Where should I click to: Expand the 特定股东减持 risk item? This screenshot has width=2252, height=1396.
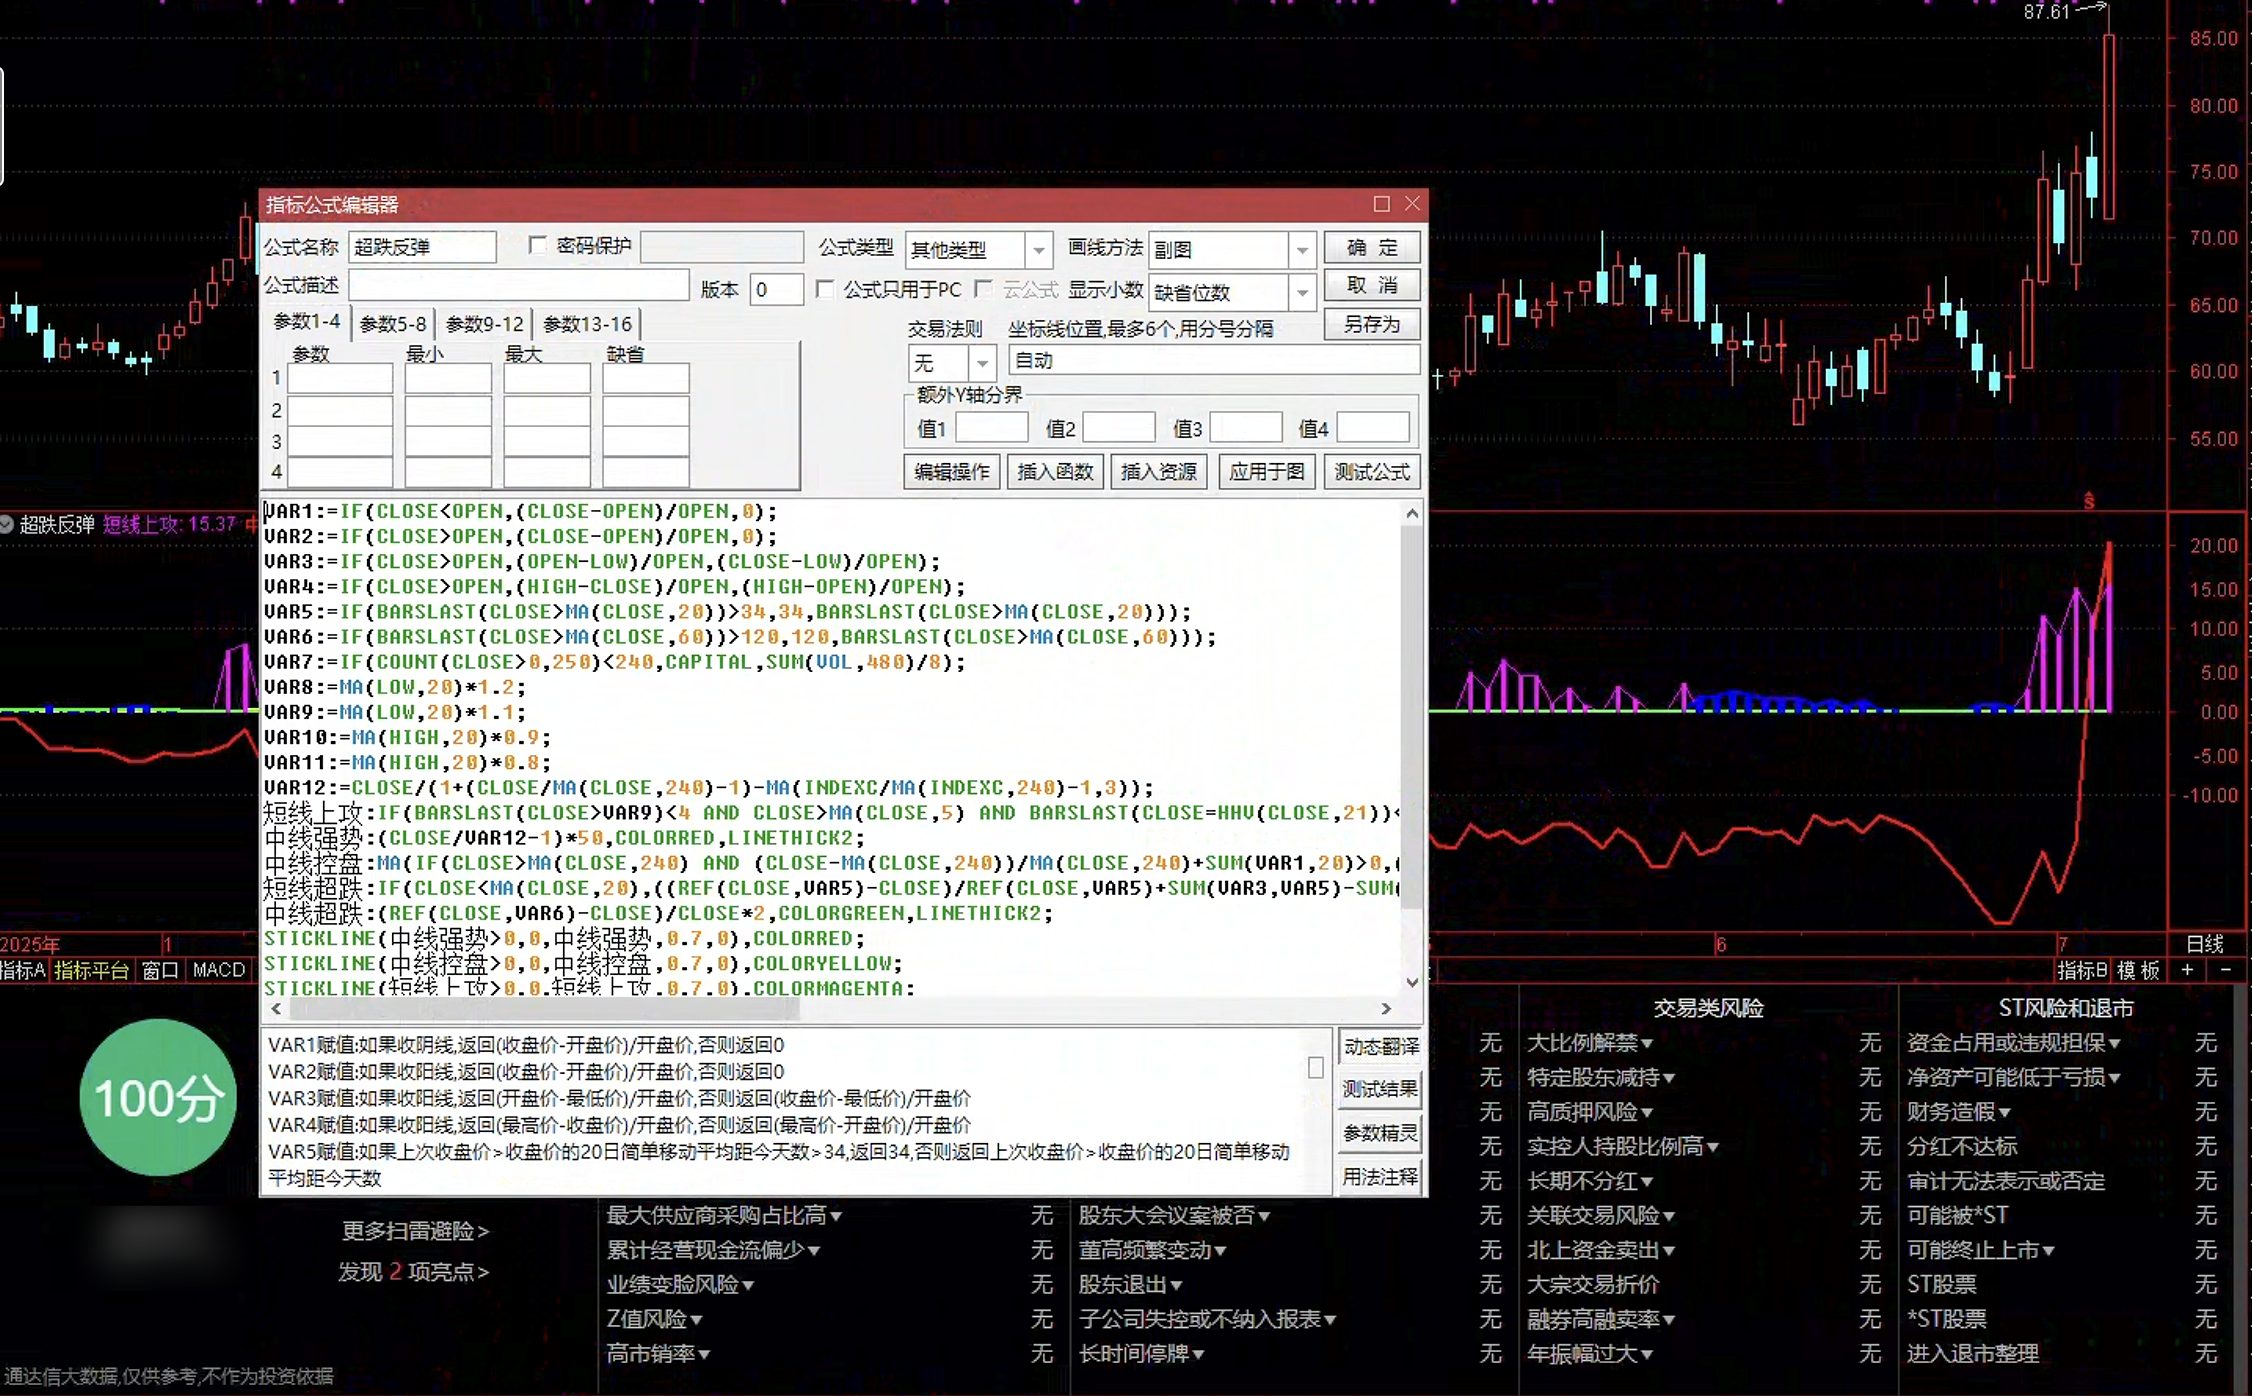pyautogui.click(x=1600, y=1077)
